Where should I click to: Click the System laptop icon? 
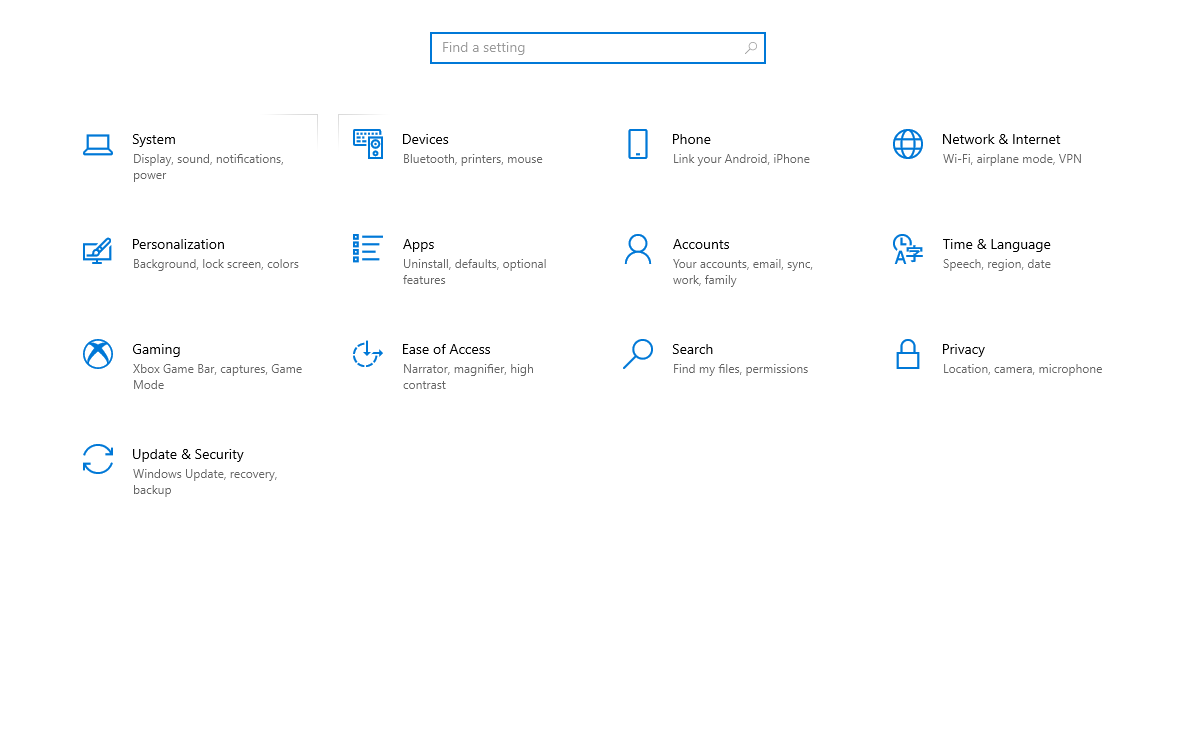click(x=98, y=144)
